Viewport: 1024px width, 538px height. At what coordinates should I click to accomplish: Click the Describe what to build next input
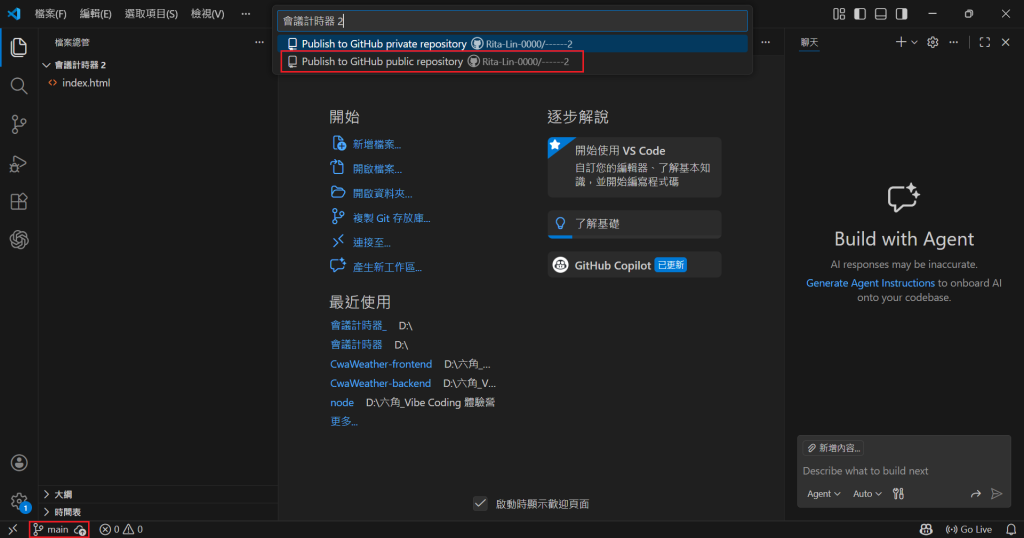[900, 470]
